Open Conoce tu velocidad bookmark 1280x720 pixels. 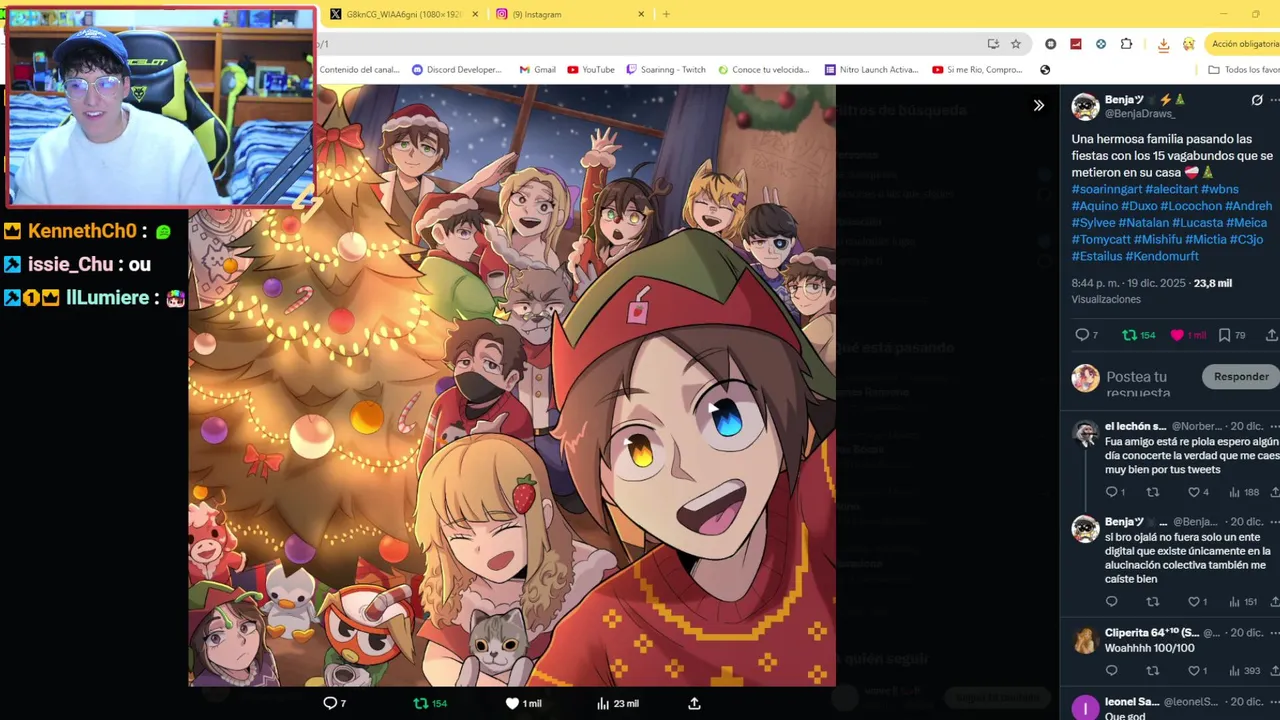tap(764, 70)
